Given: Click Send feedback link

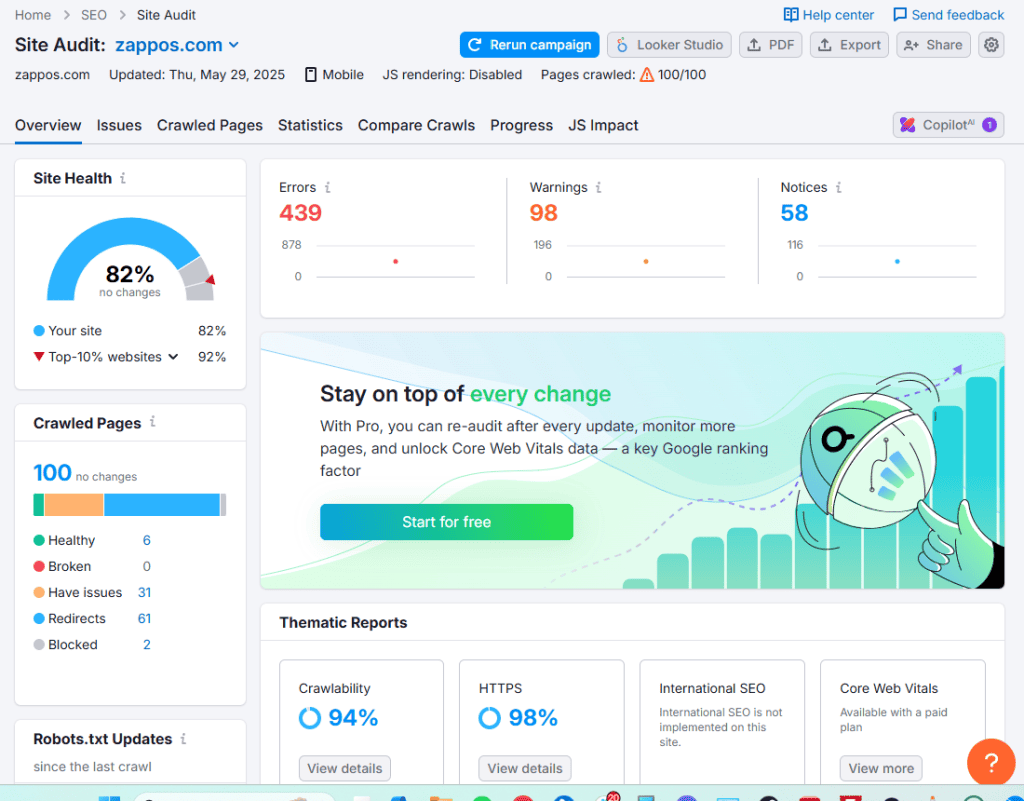Looking at the screenshot, I should tap(948, 15).
